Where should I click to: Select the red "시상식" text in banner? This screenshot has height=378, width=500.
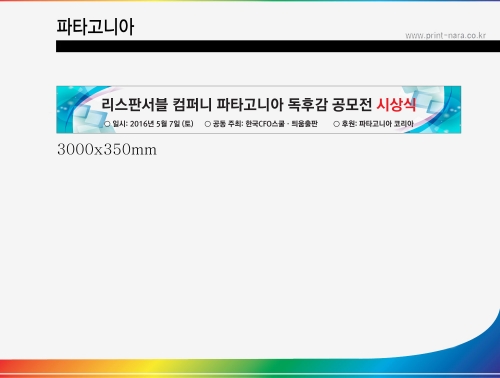(396, 105)
